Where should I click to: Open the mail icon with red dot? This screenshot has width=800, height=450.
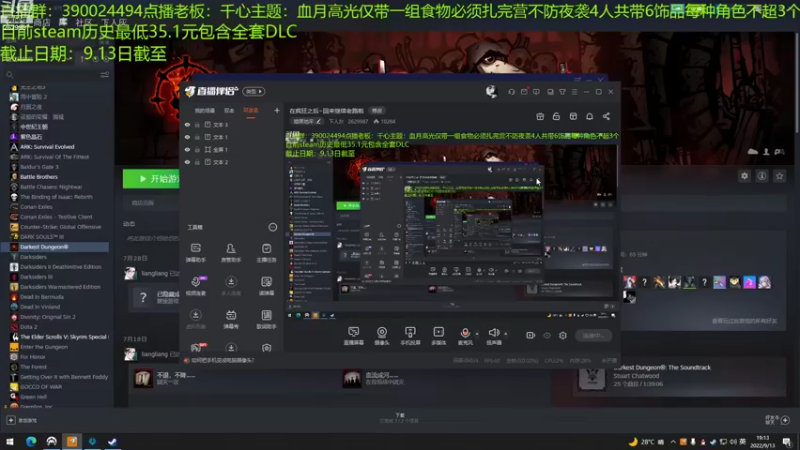(524, 92)
